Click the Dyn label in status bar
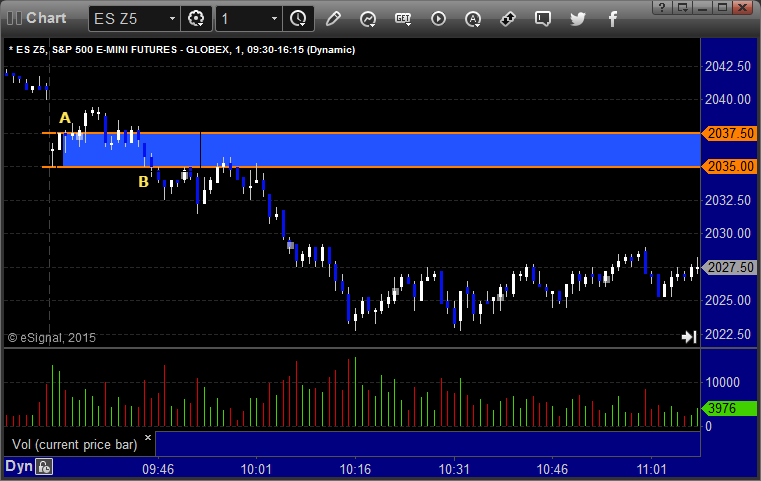Screen dimensions: 761x481 tap(19, 466)
